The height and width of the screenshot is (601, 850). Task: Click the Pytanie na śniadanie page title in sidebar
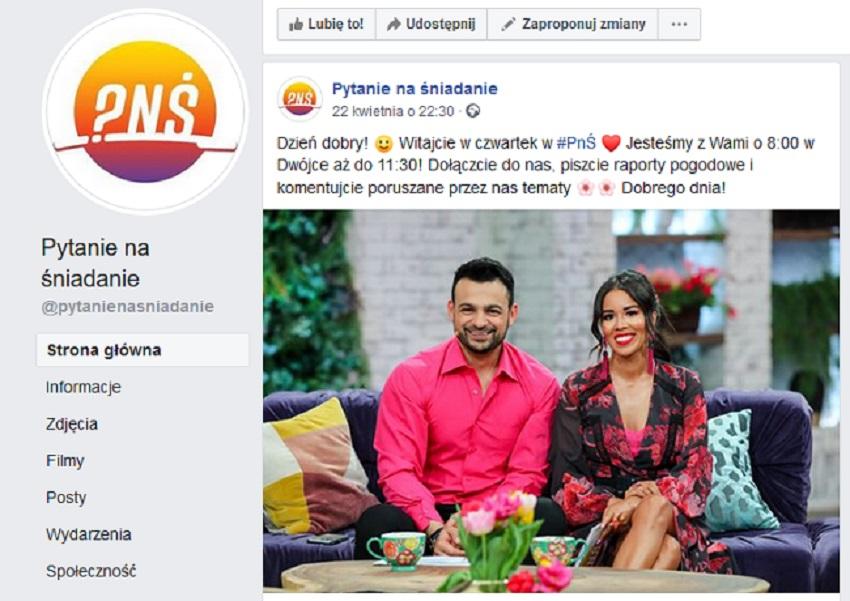95,263
